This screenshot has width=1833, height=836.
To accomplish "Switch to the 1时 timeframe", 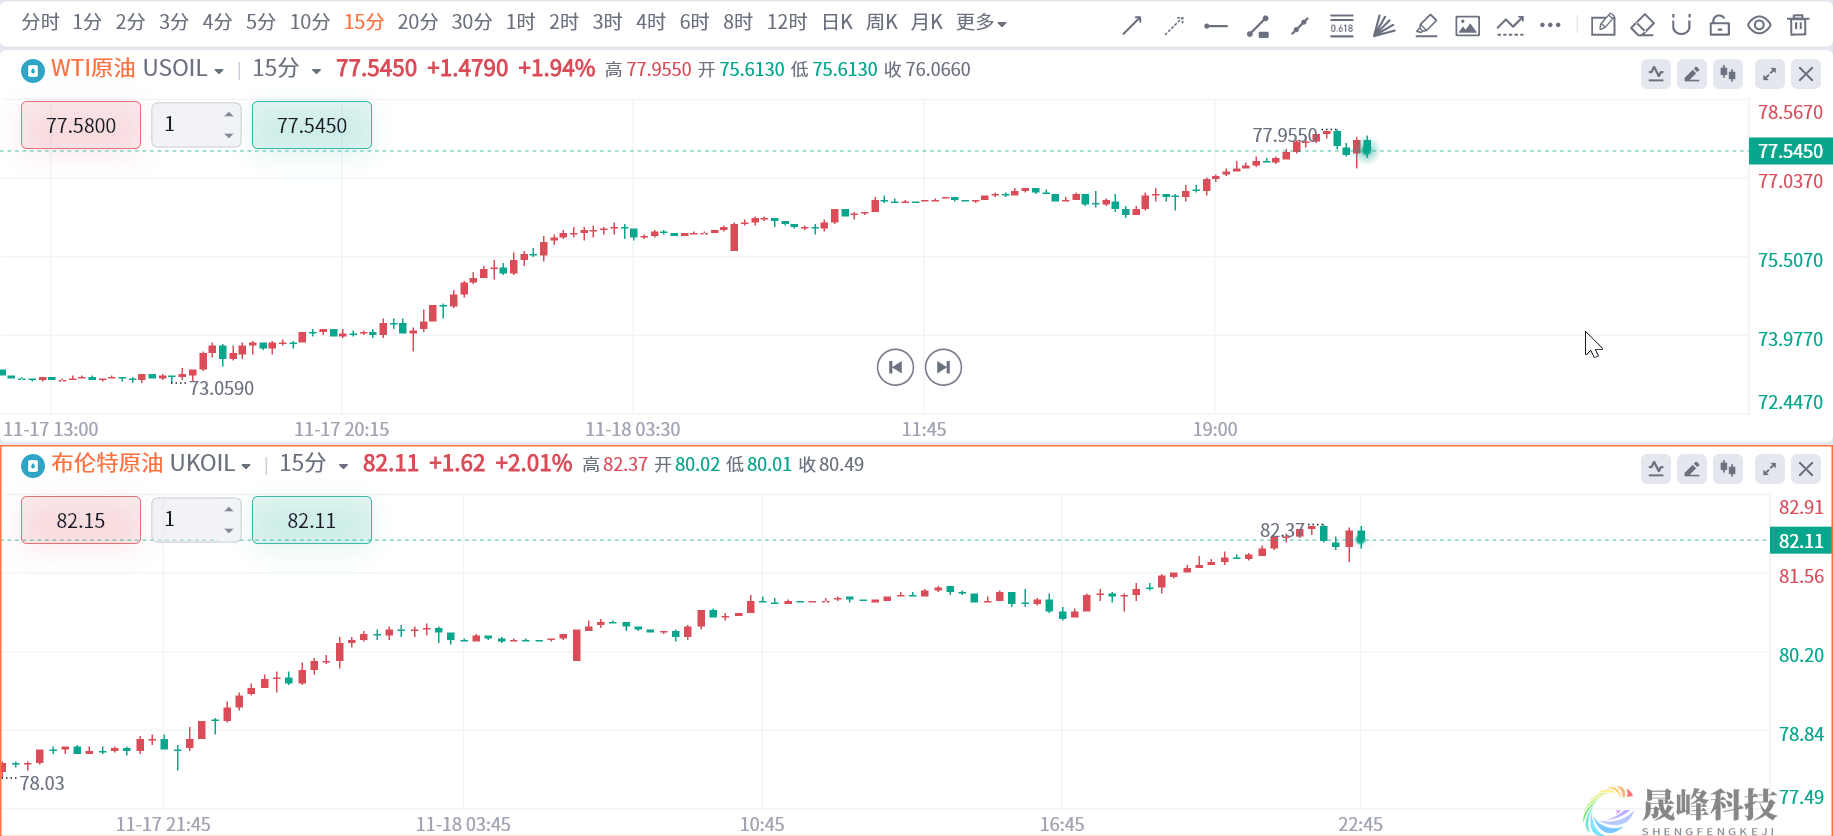I will (520, 22).
